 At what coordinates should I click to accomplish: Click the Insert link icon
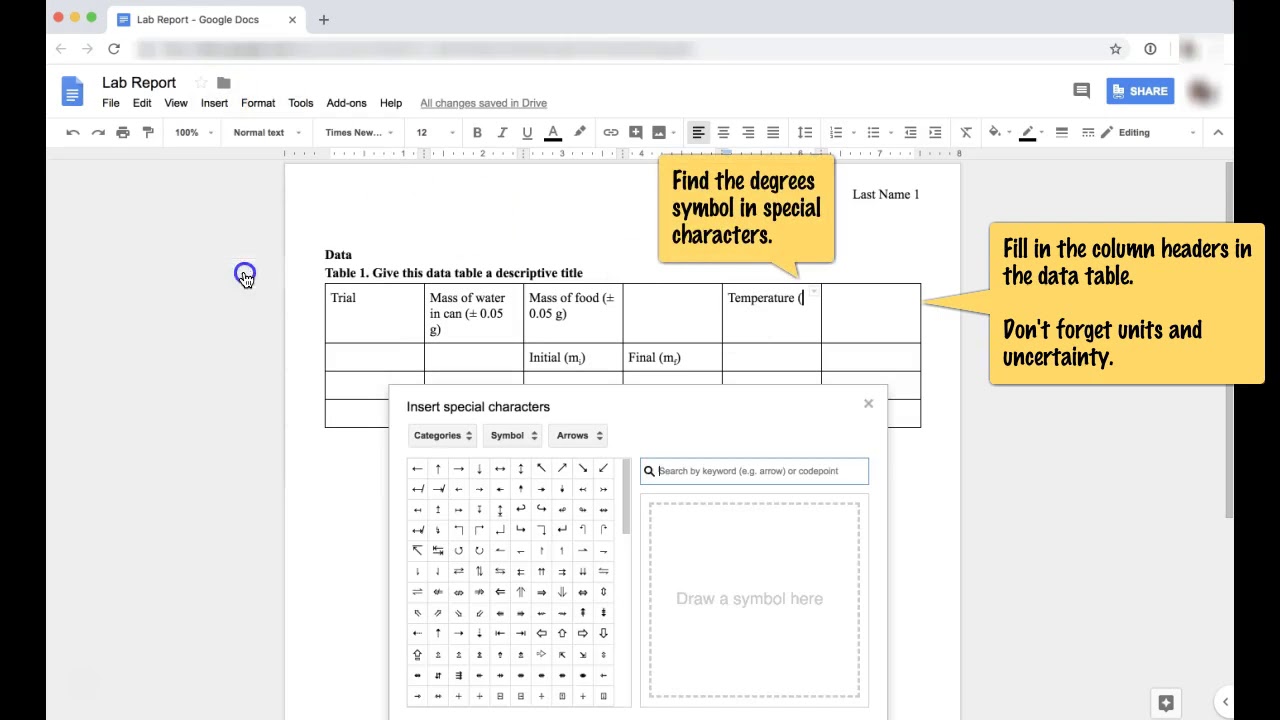tap(611, 132)
